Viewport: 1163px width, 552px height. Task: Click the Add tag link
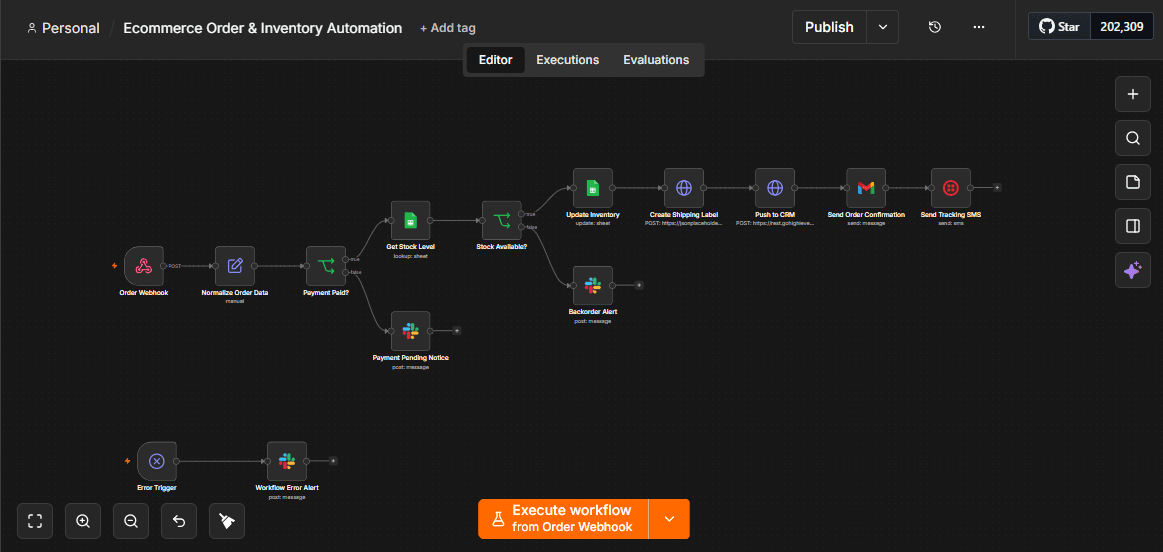(448, 28)
